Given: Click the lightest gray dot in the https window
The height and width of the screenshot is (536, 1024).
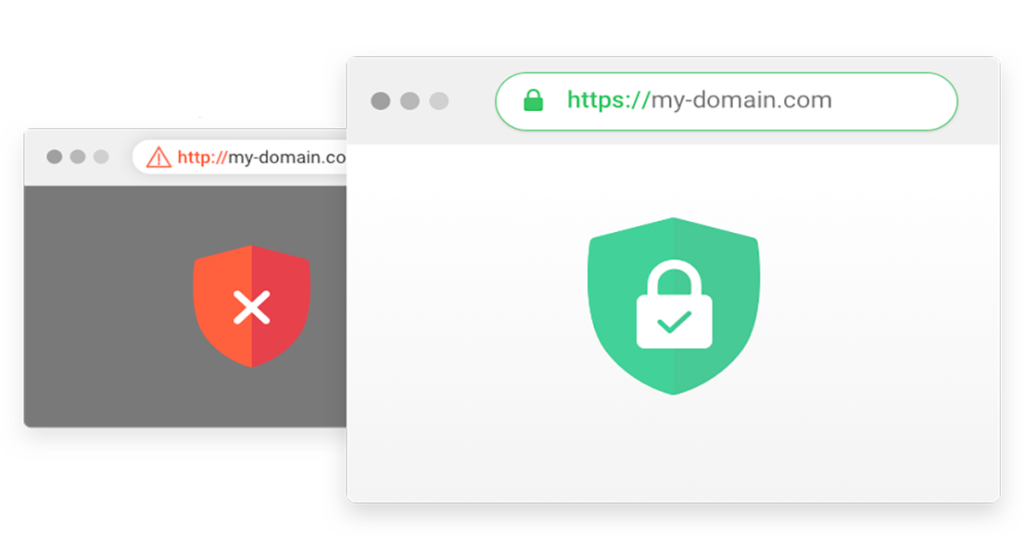Looking at the screenshot, I should click(x=439, y=101).
